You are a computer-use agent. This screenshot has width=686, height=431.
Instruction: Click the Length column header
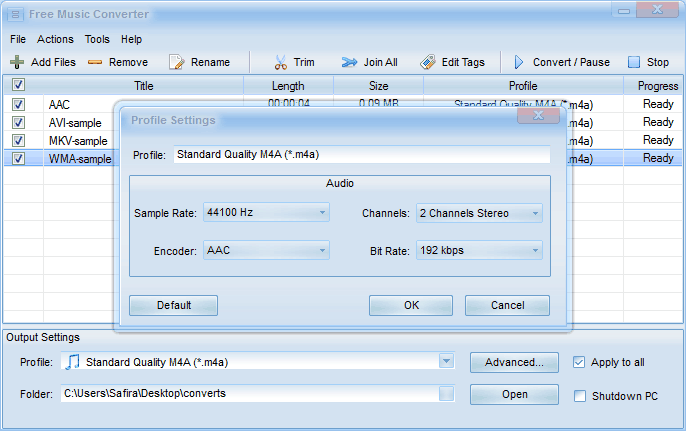click(288, 86)
